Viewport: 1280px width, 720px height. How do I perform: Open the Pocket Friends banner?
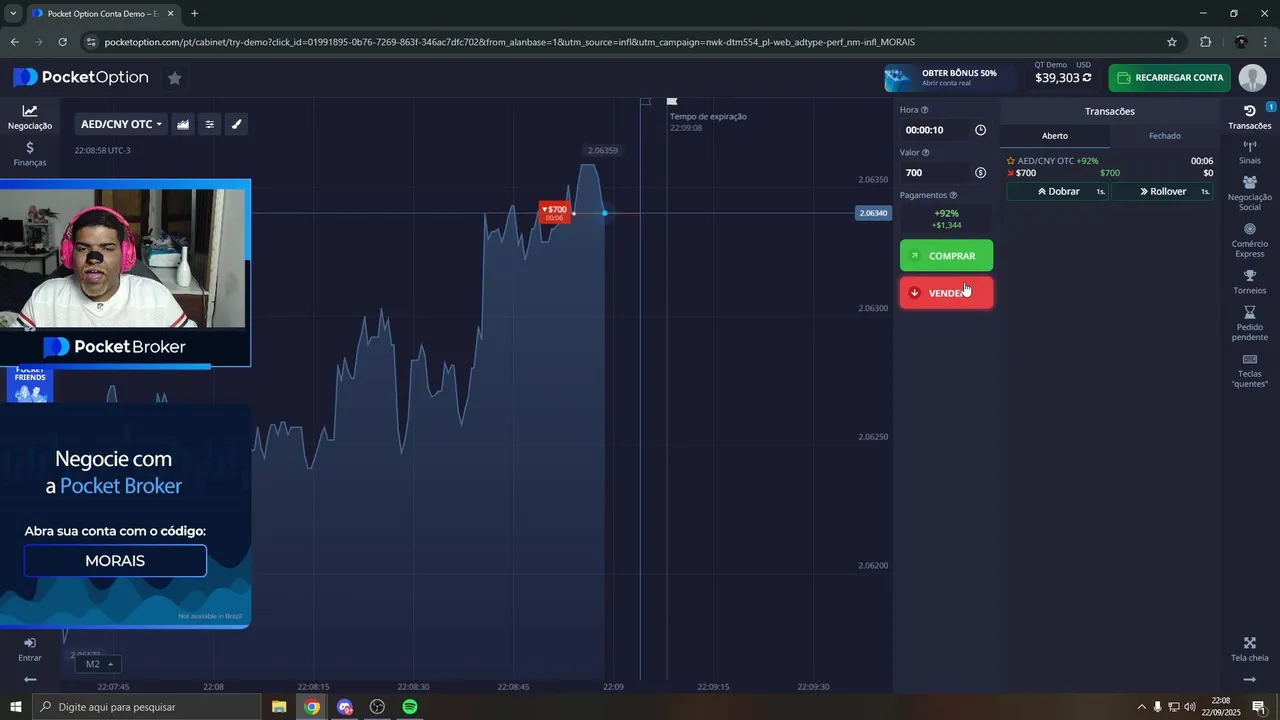tap(30, 384)
